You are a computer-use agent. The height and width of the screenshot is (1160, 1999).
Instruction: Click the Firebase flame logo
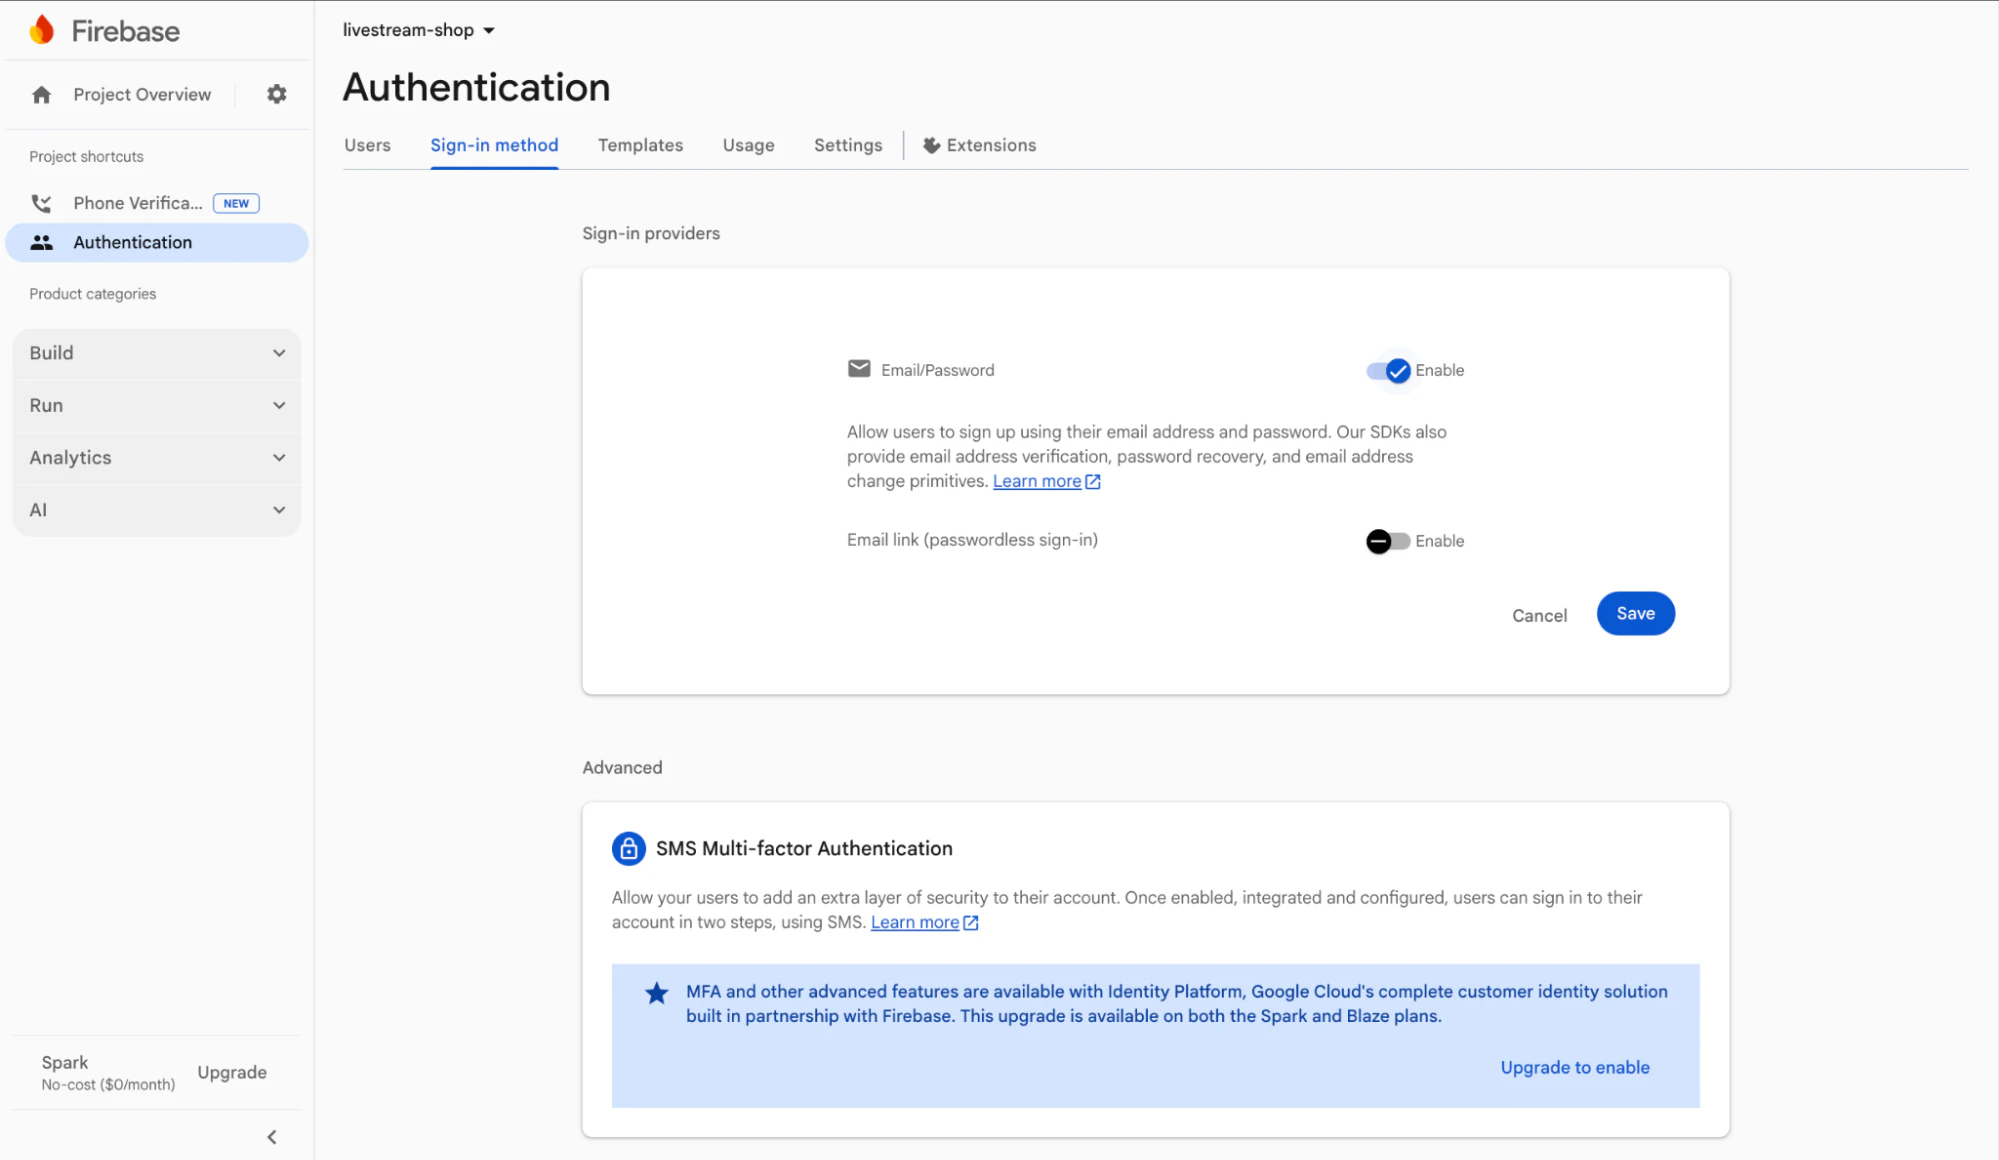coord(42,30)
